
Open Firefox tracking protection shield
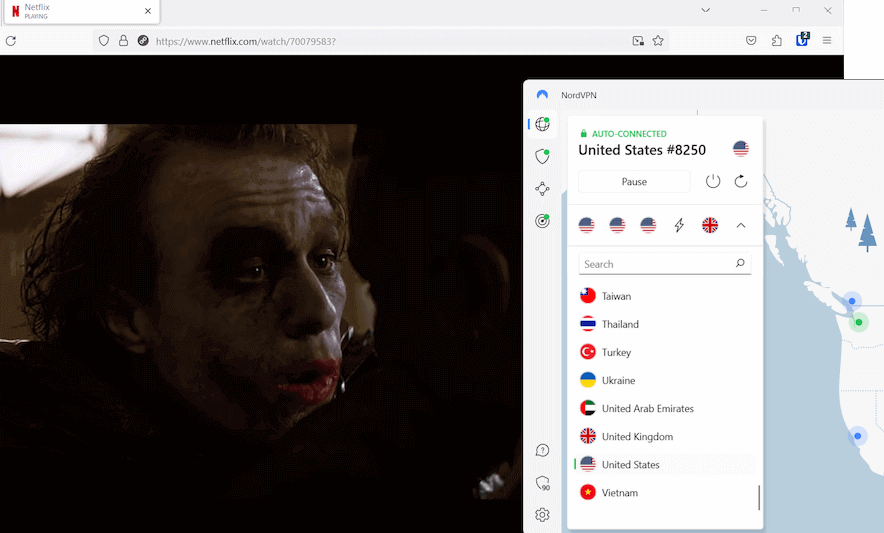(x=104, y=41)
